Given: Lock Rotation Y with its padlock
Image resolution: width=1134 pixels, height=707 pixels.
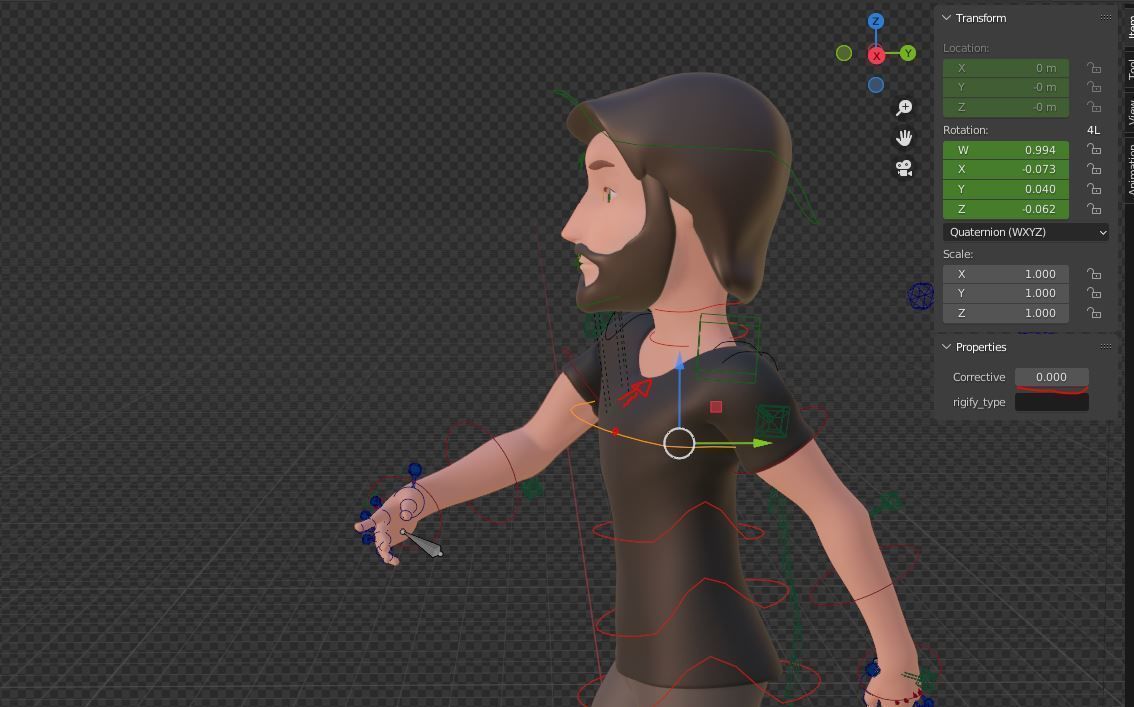Looking at the screenshot, I should click(x=1094, y=189).
